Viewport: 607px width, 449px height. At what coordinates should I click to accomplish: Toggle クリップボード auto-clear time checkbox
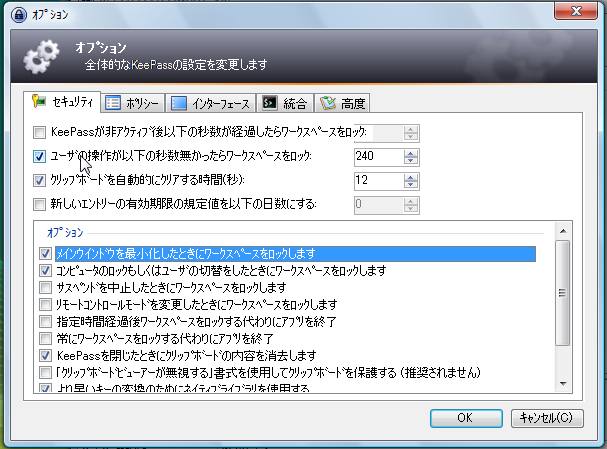point(39,180)
